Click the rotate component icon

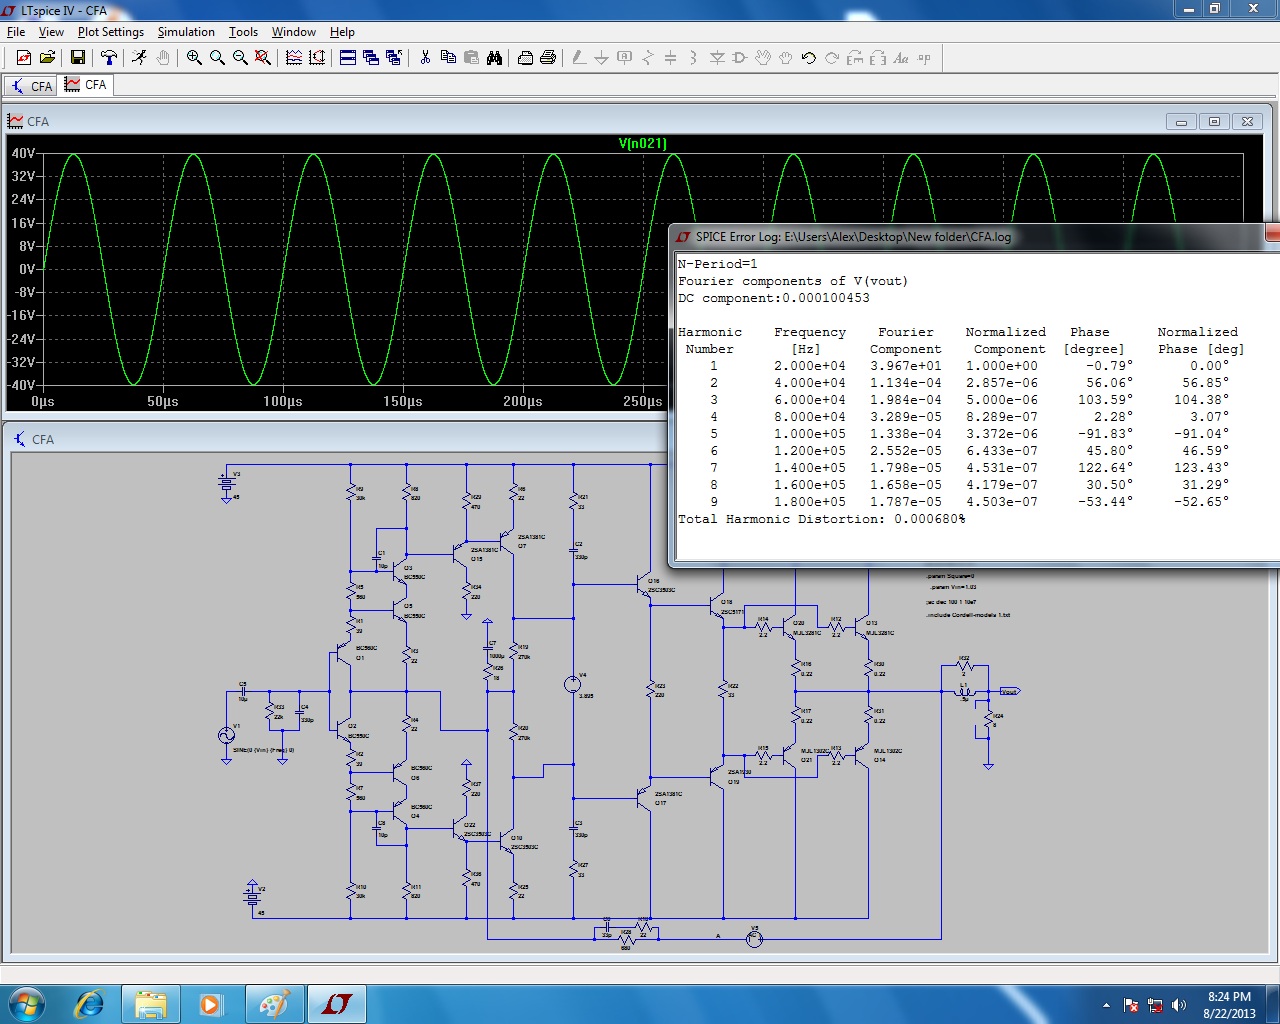pyautogui.click(x=855, y=58)
